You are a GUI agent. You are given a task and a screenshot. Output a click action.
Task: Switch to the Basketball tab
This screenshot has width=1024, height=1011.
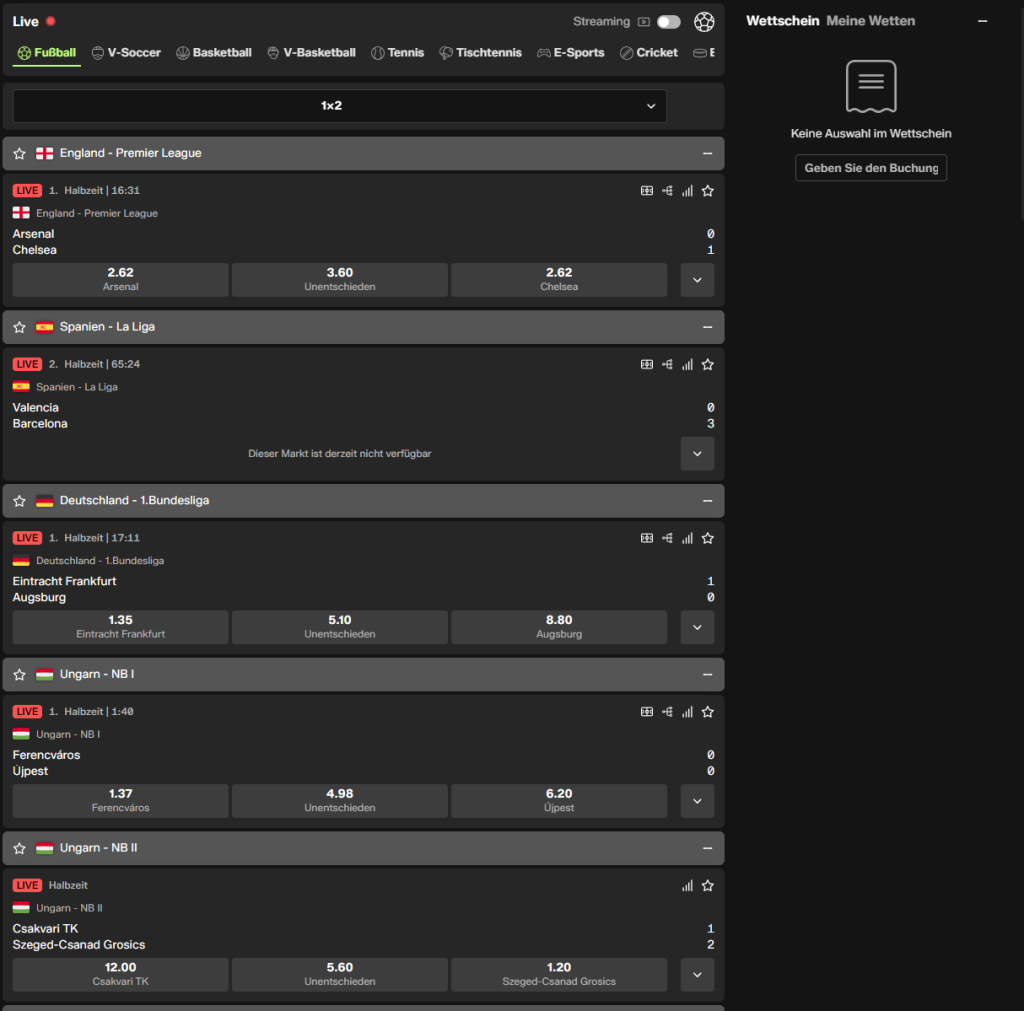214,53
